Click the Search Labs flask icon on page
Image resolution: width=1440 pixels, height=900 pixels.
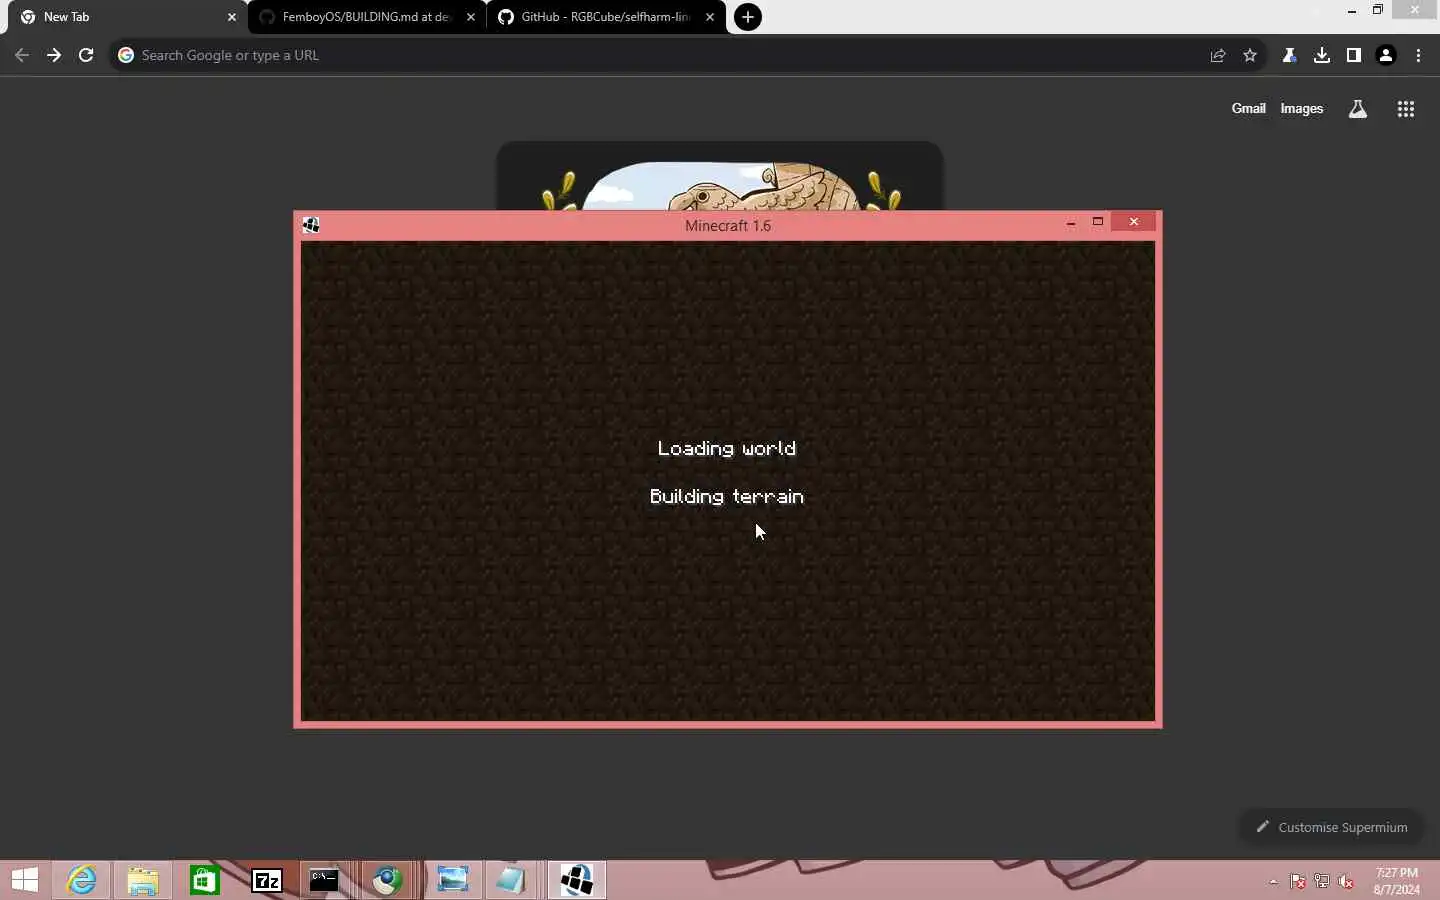tap(1358, 110)
